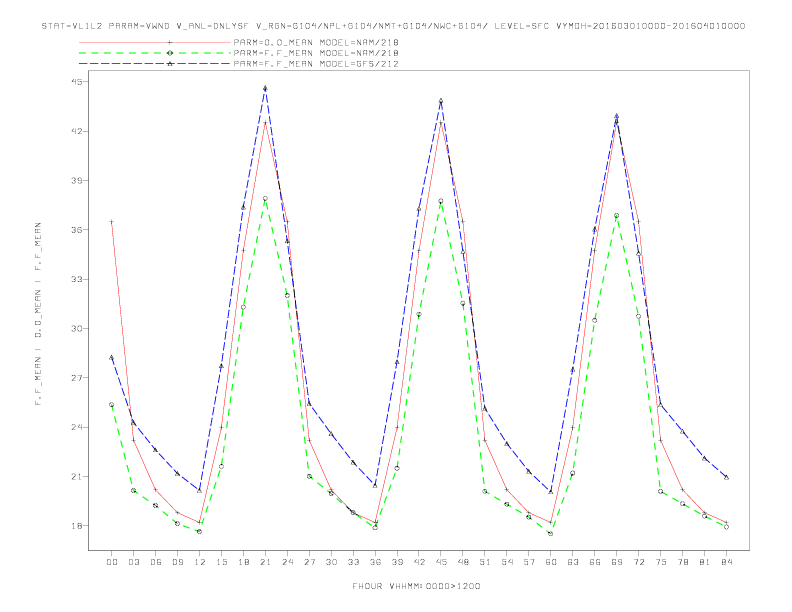Click x-axis forecast hour label 09
Screen dimensions: 792x612
(177, 562)
